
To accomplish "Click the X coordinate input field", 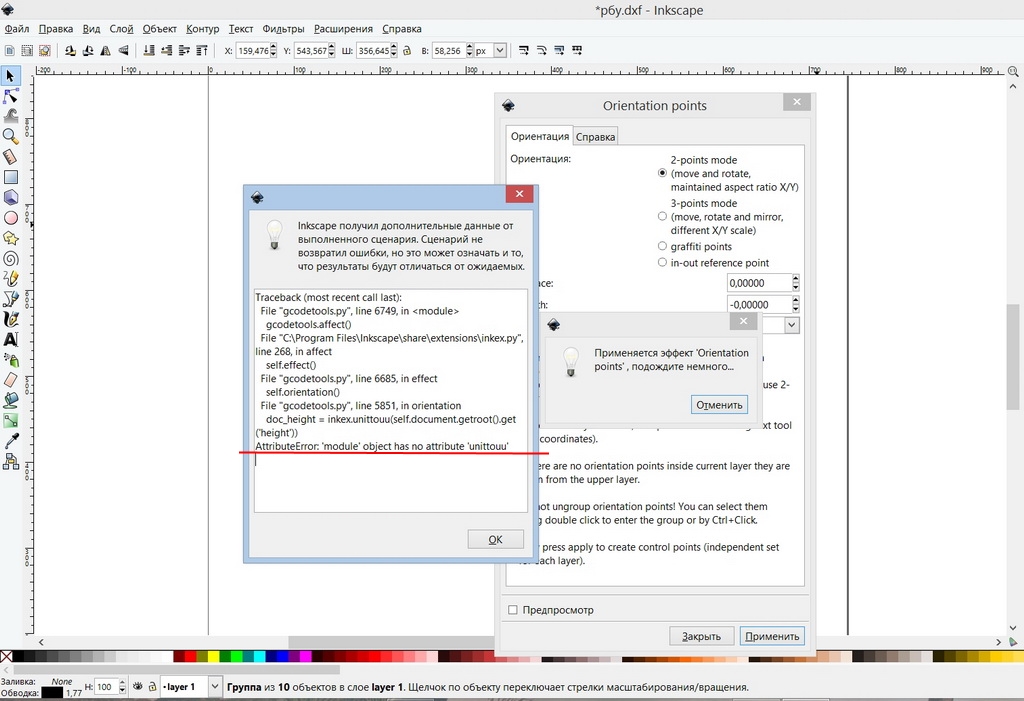I will [252, 50].
